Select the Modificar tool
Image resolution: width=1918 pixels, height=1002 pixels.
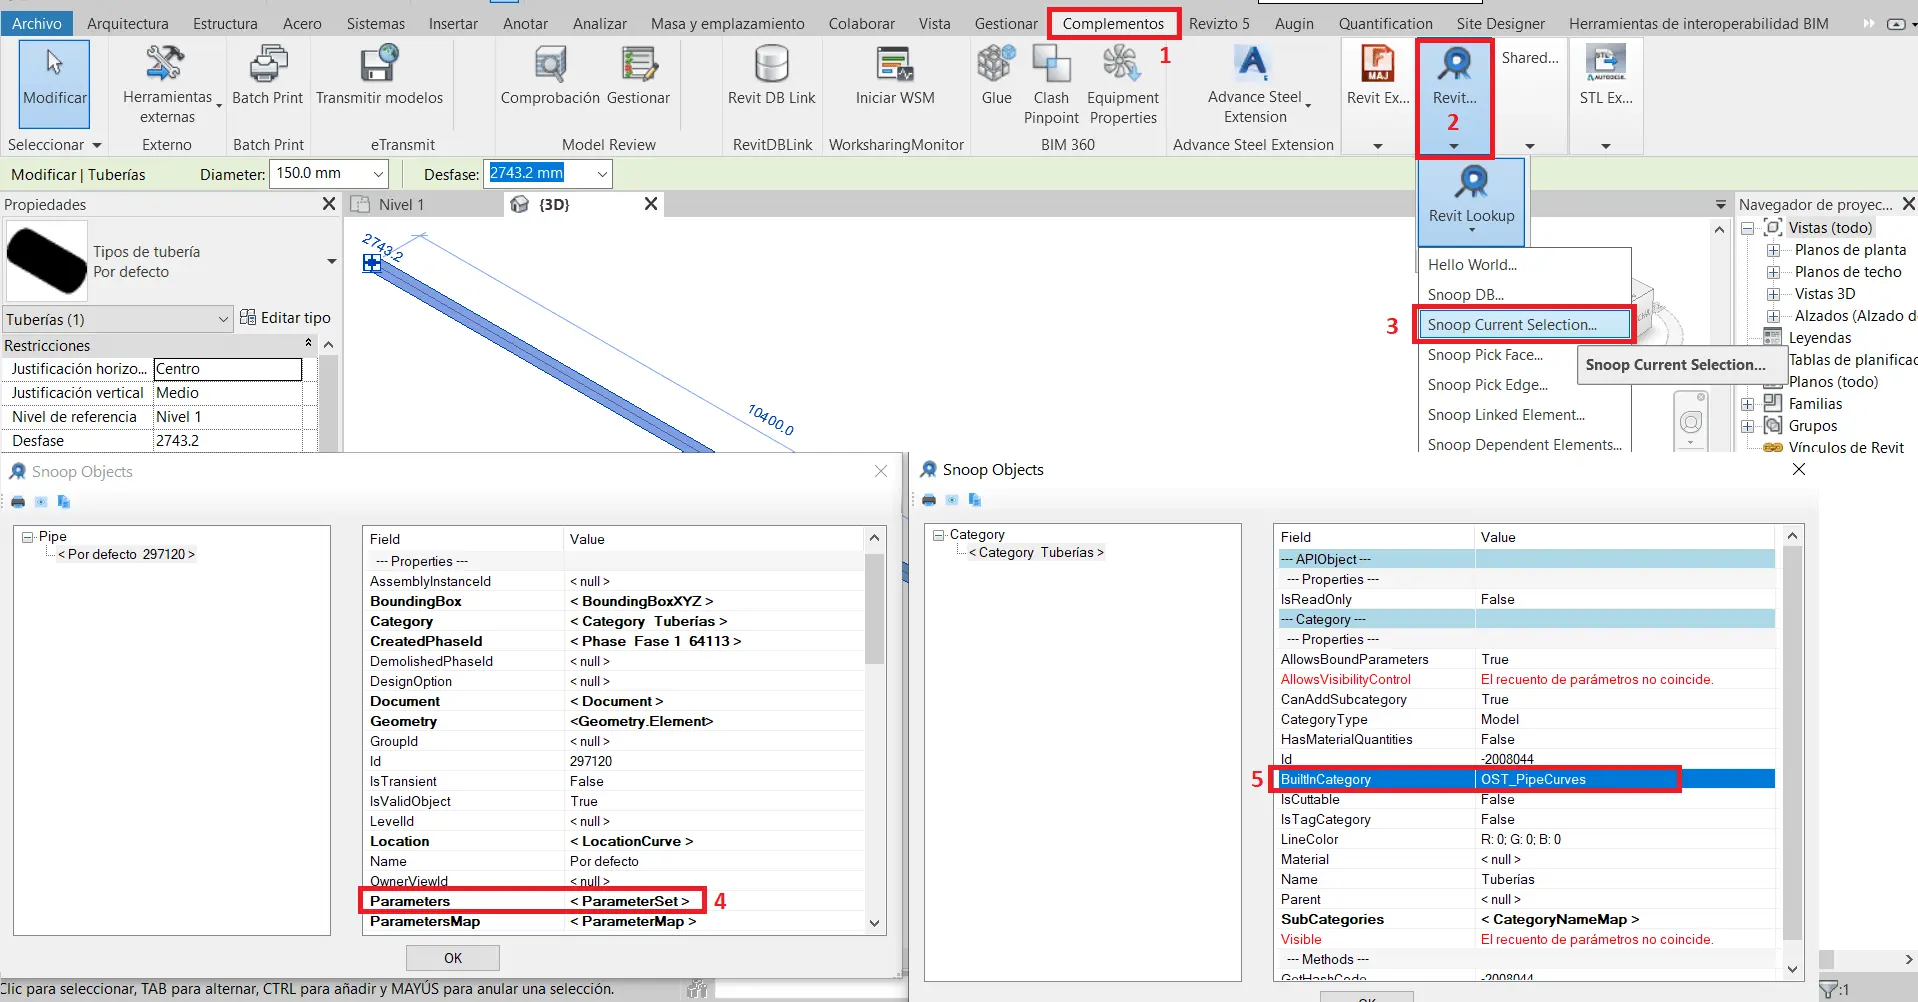[x=55, y=83]
